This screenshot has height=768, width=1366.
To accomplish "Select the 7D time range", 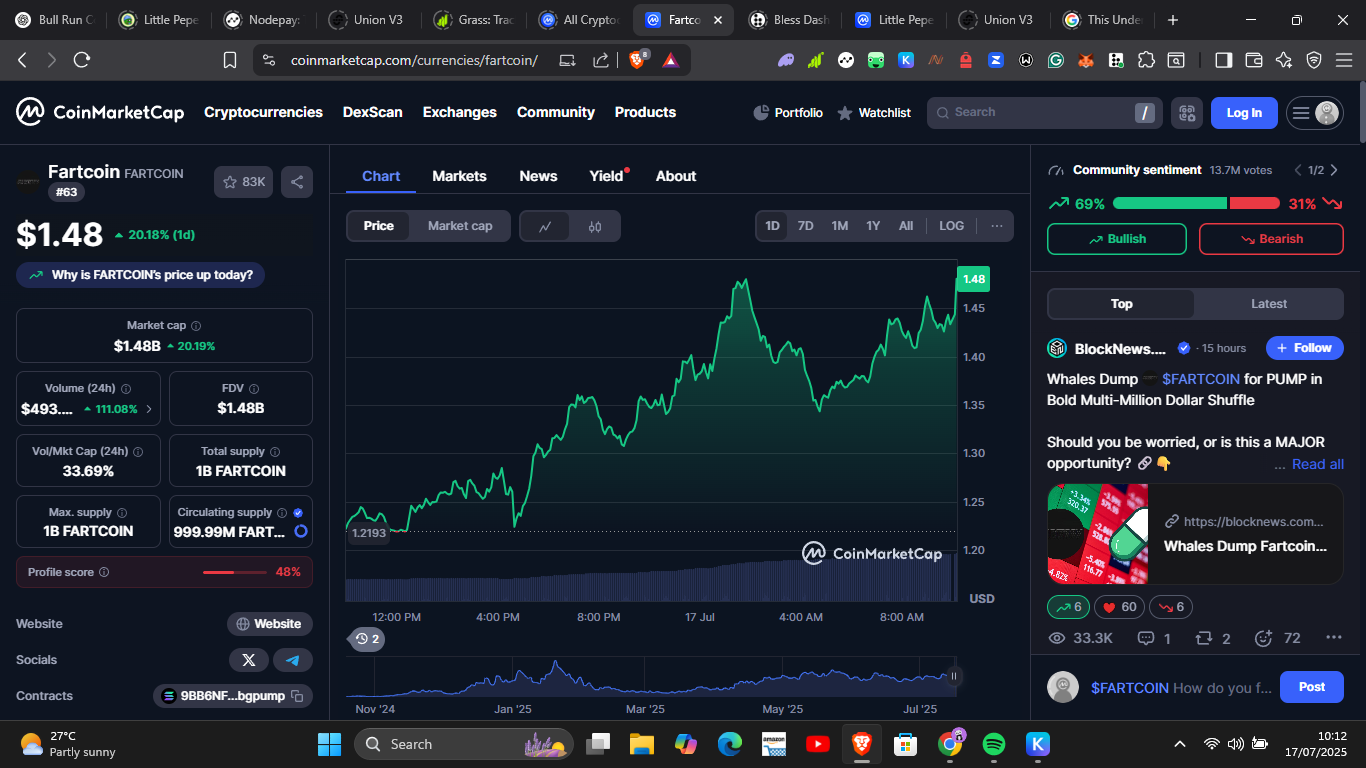I will coord(805,226).
